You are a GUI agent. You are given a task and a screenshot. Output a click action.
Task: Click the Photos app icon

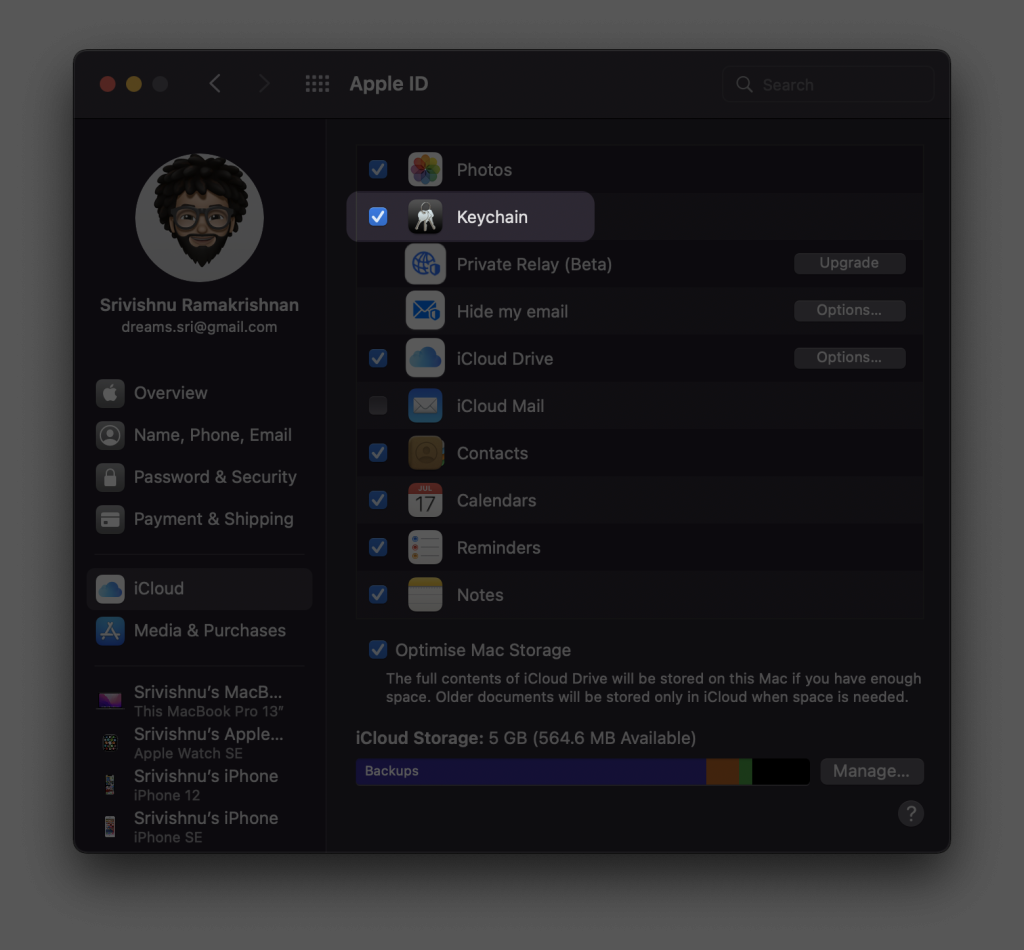(425, 170)
